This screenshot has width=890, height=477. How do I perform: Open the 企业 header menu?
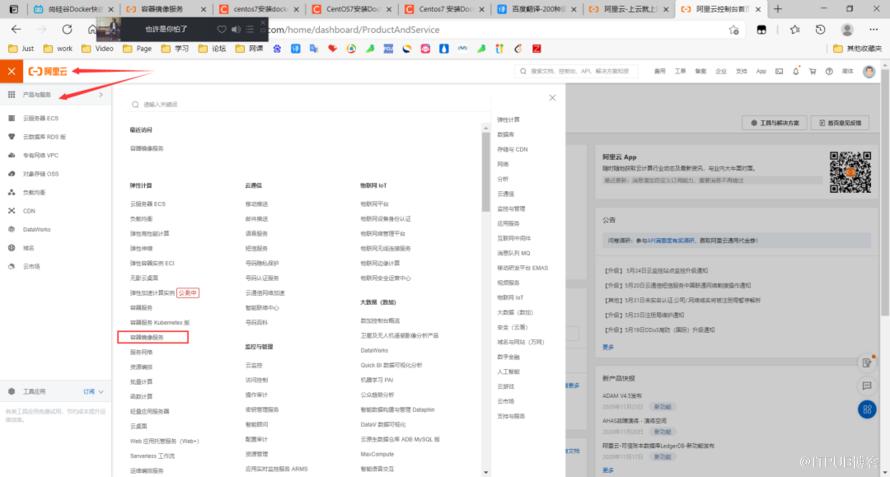click(x=721, y=72)
